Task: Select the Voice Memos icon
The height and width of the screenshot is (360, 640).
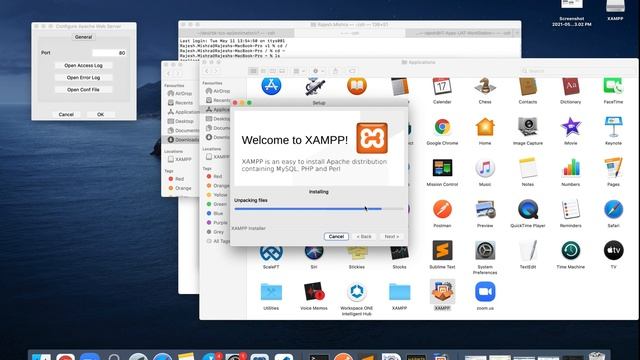Action: [x=314, y=292]
